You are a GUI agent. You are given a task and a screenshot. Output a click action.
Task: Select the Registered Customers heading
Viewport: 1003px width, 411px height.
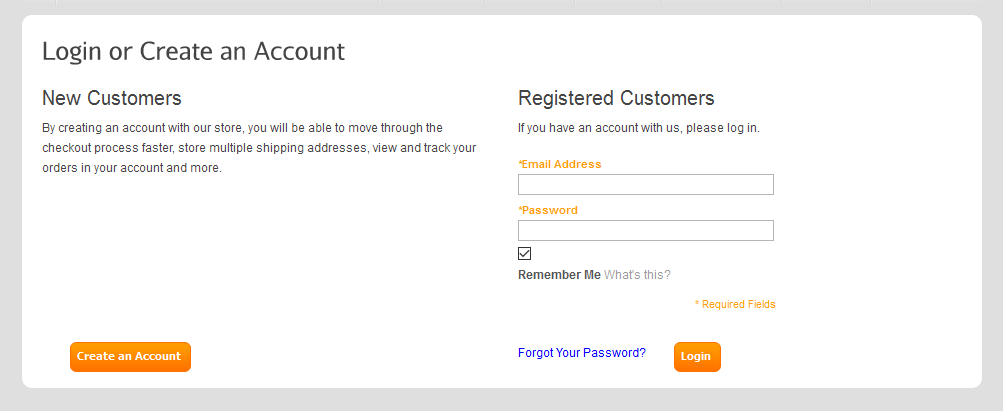click(616, 98)
